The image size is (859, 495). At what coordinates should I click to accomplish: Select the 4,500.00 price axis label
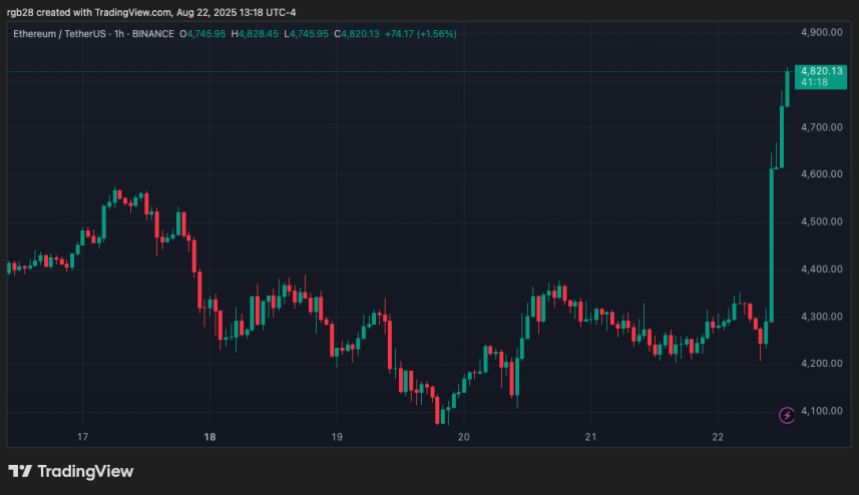(822, 222)
